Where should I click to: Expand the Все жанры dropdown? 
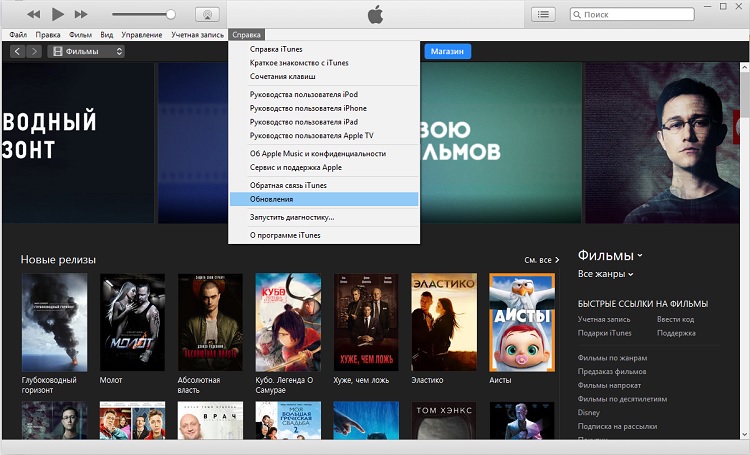click(605, 274)
